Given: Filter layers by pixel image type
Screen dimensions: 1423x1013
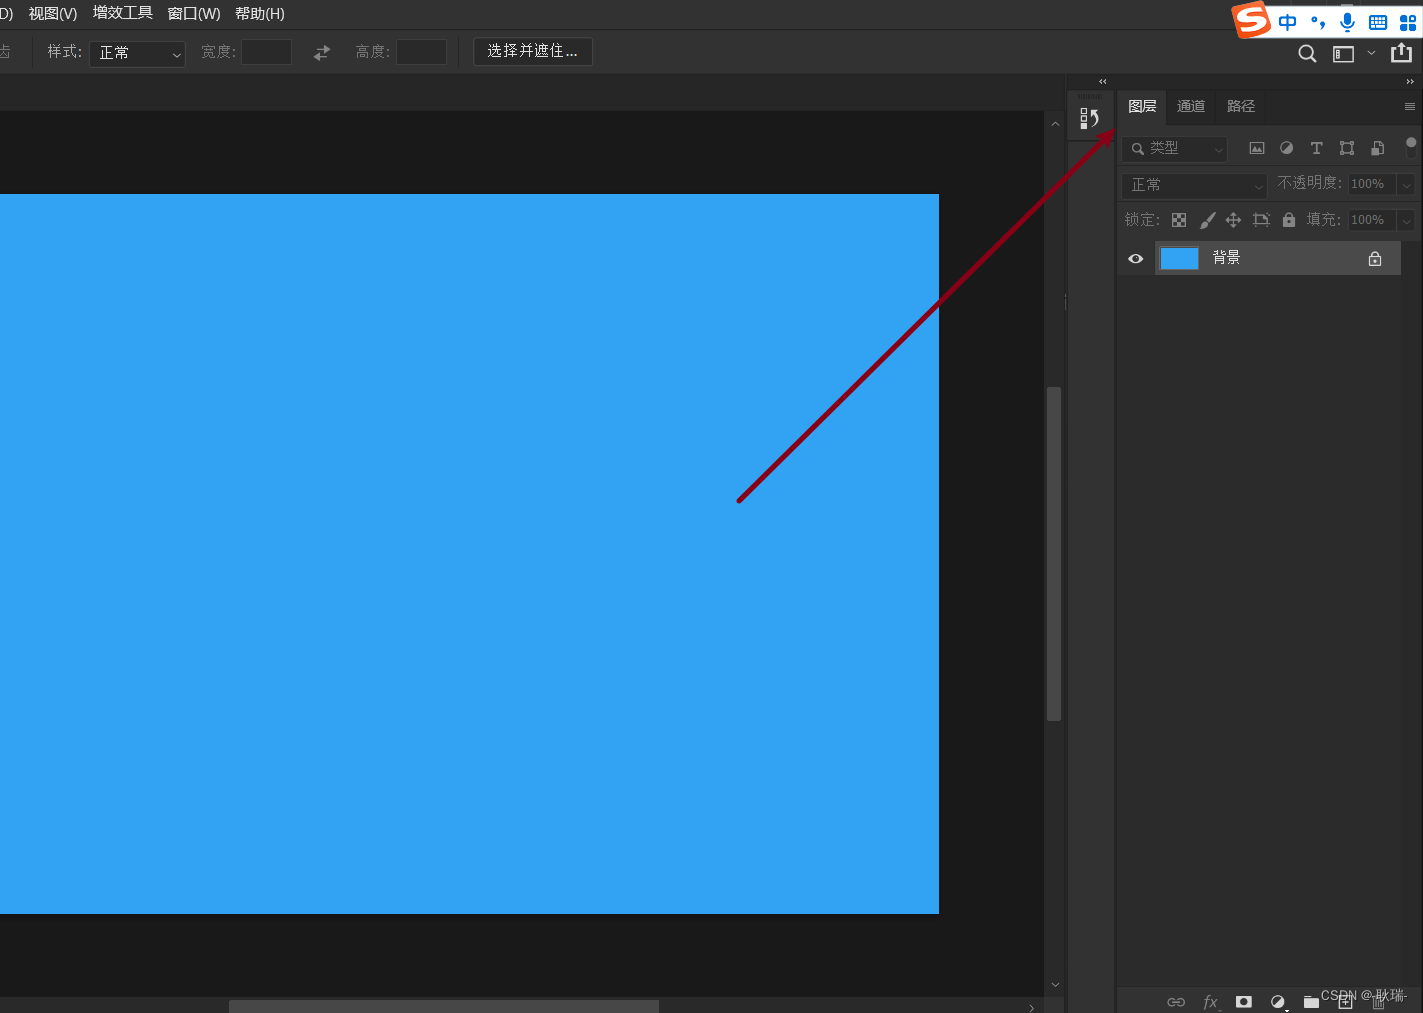Looking at the screenshot, I should [1257, 148].
